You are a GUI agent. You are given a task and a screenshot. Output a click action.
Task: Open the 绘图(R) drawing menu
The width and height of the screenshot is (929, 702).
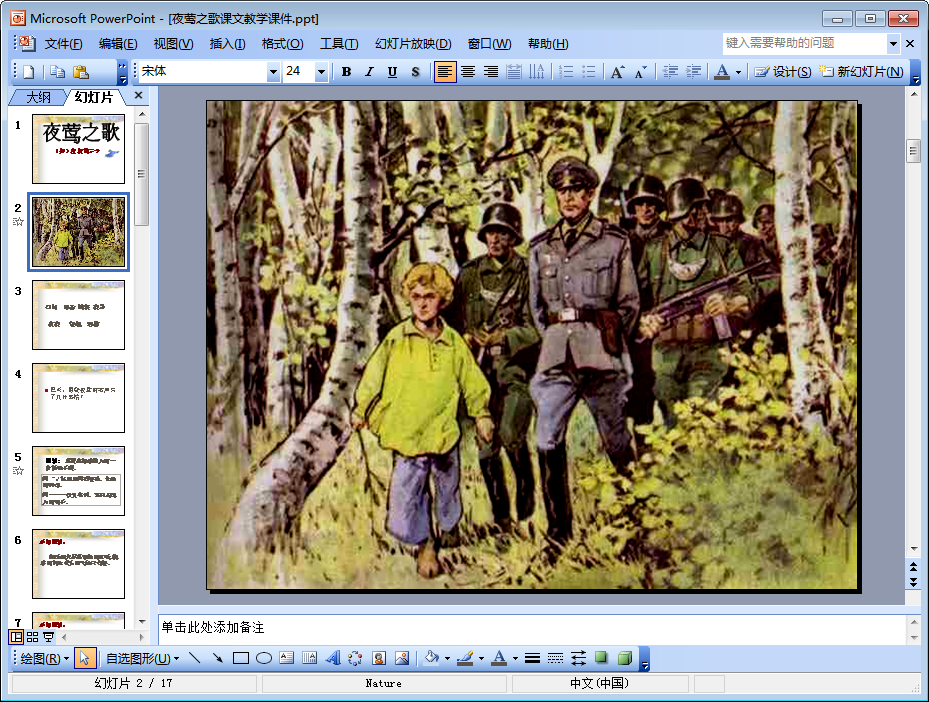click(44, 659)
